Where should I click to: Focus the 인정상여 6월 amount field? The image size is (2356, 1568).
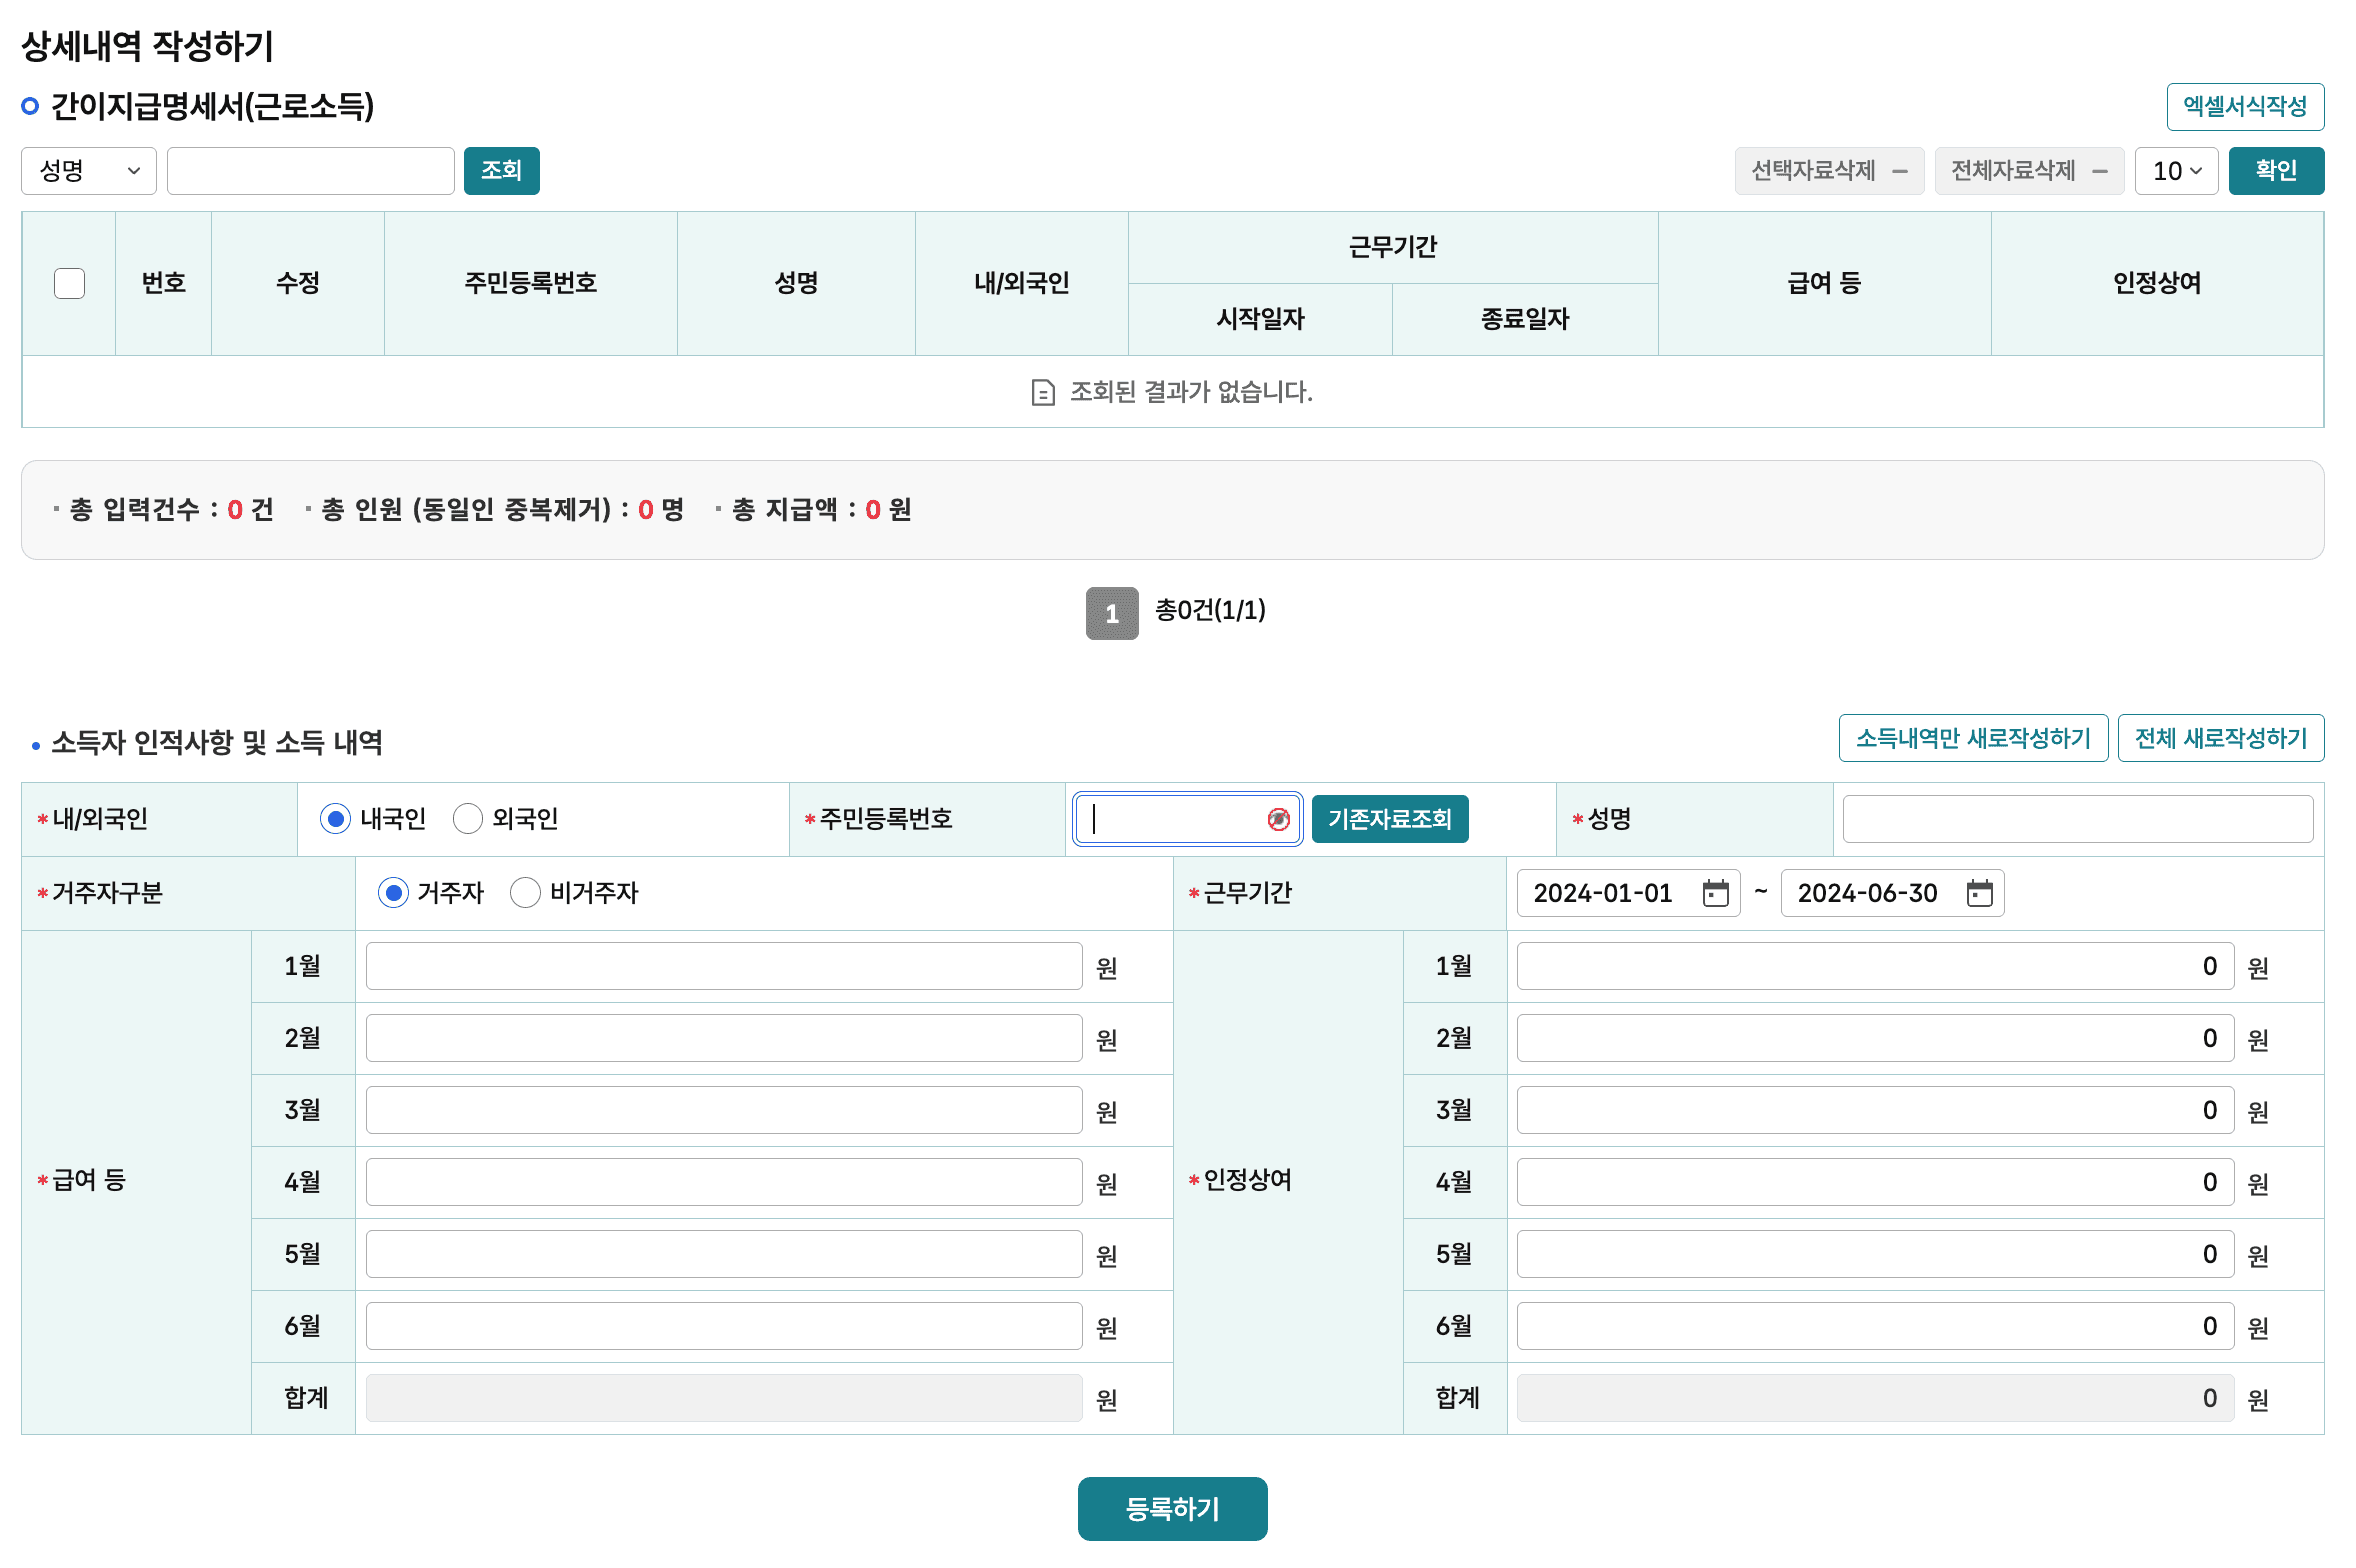point(1875,1326)
